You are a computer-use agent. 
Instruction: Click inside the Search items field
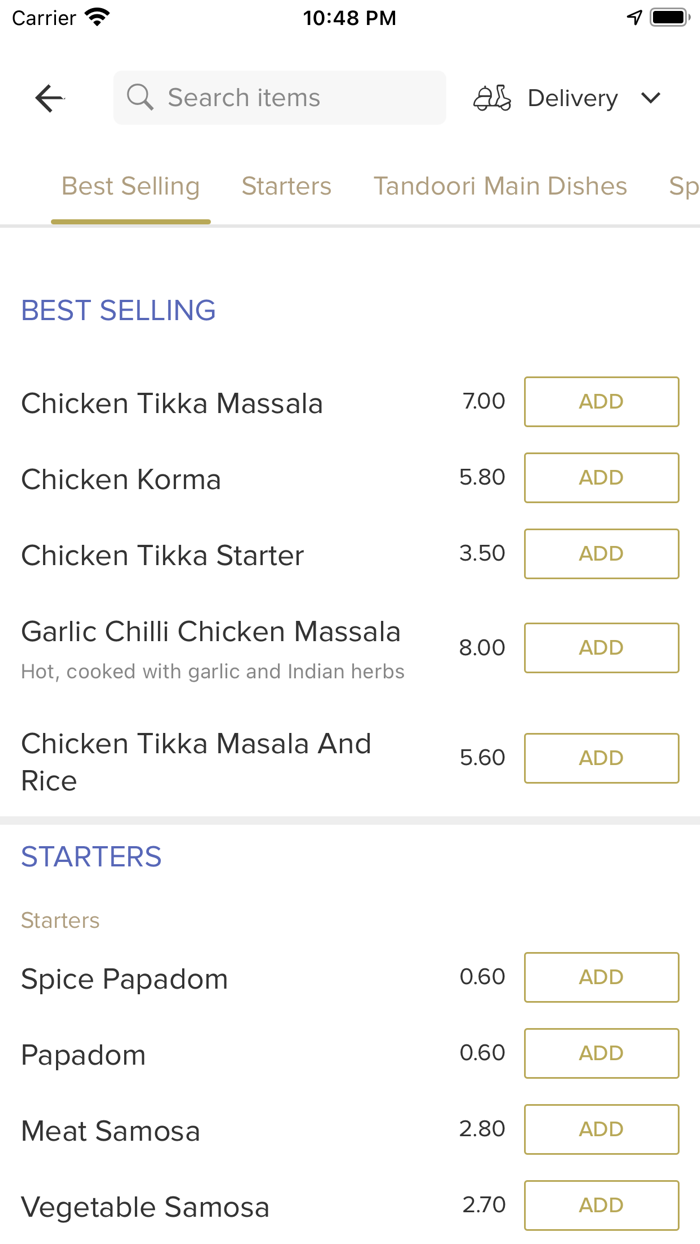tap(279, 97)
